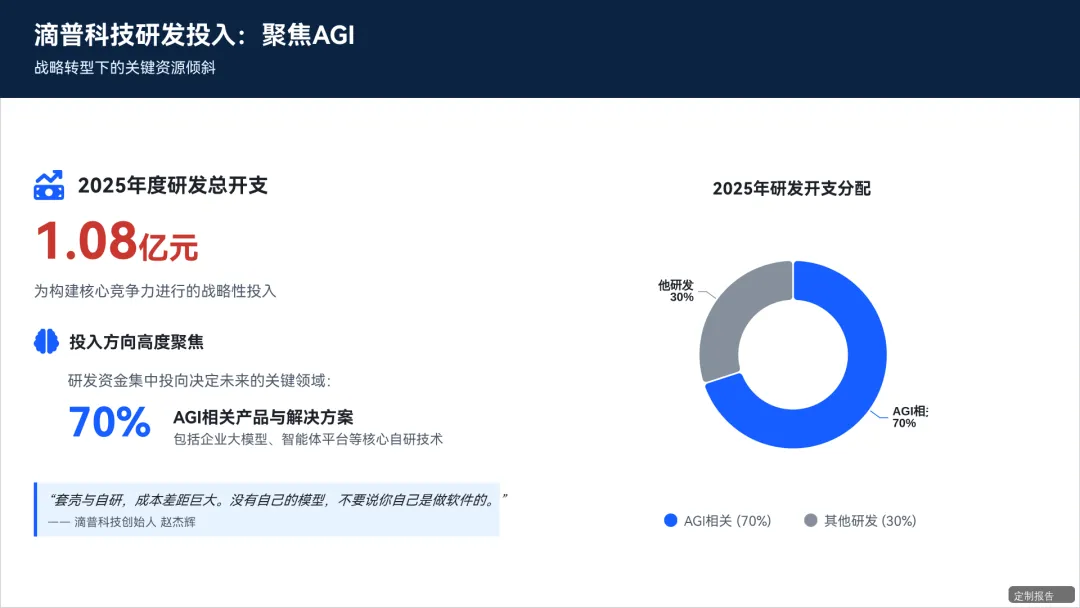Click the 他研发 30% chart data label

(x=676, y=291)
